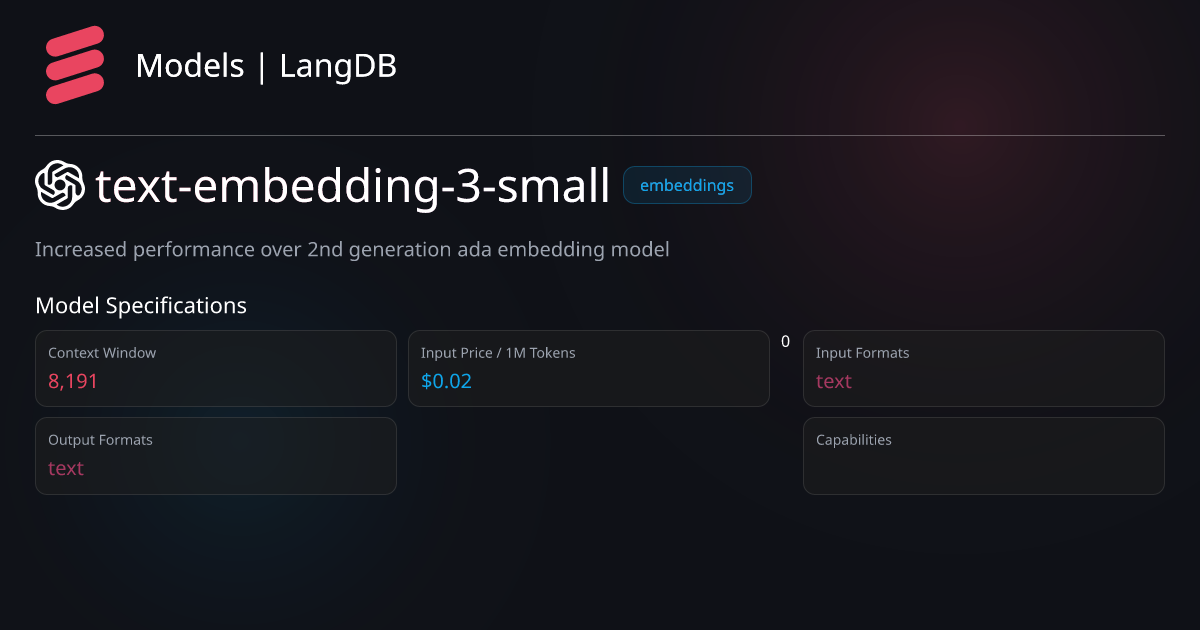This screenshot has width=1200, height=630.
Task: Click the Context Window label text
Action: (x=102, y=353)
